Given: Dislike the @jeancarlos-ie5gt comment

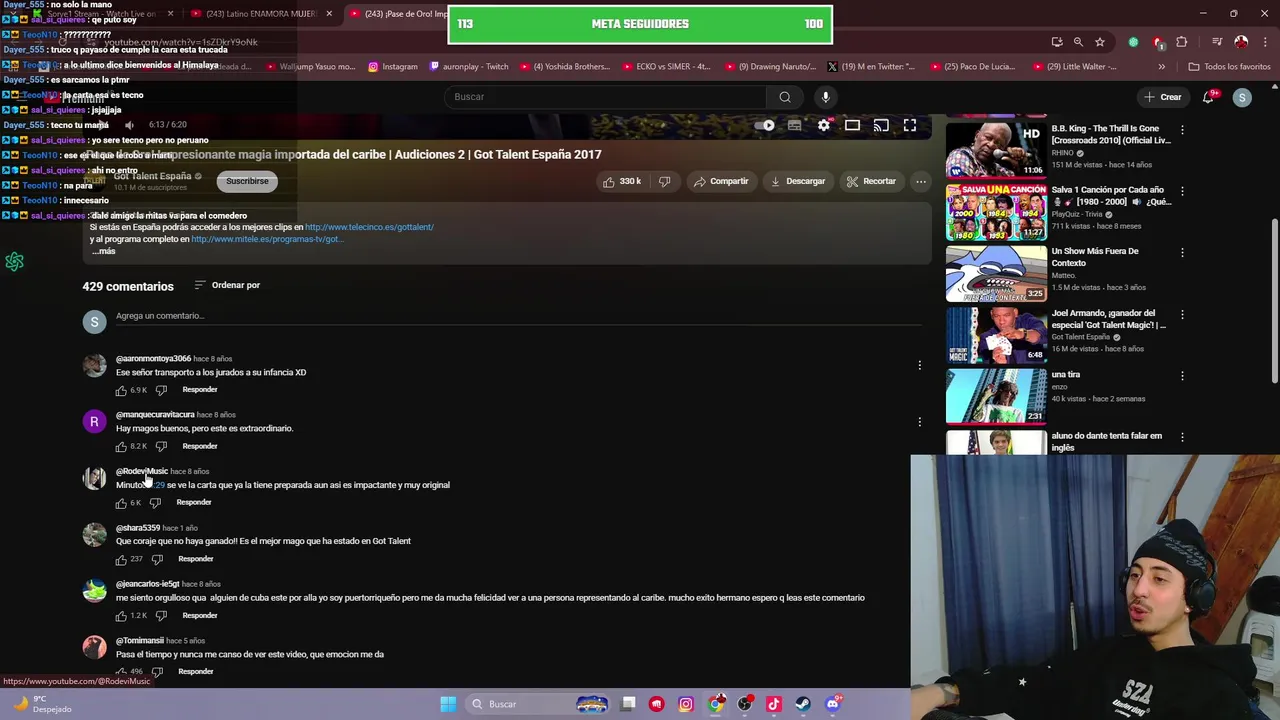Looking at the screenshot, I should 161,615.
